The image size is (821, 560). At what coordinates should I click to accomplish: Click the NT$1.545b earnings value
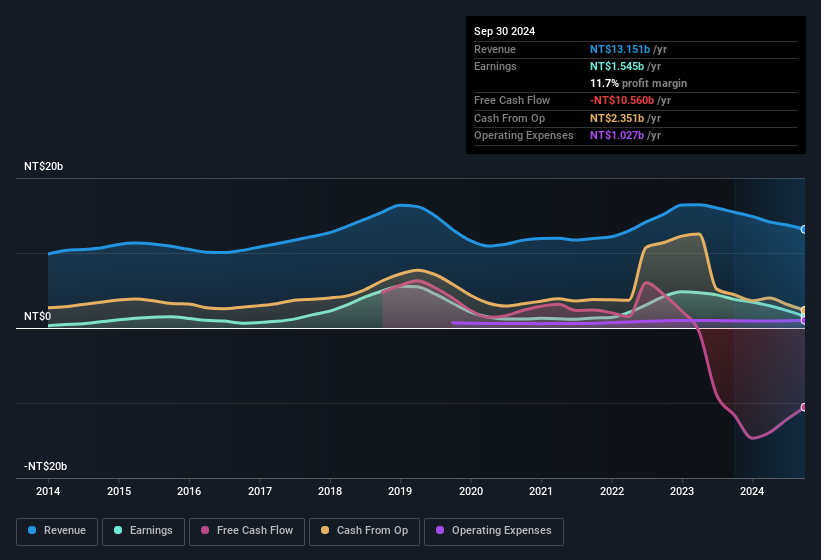pos(617,66)
